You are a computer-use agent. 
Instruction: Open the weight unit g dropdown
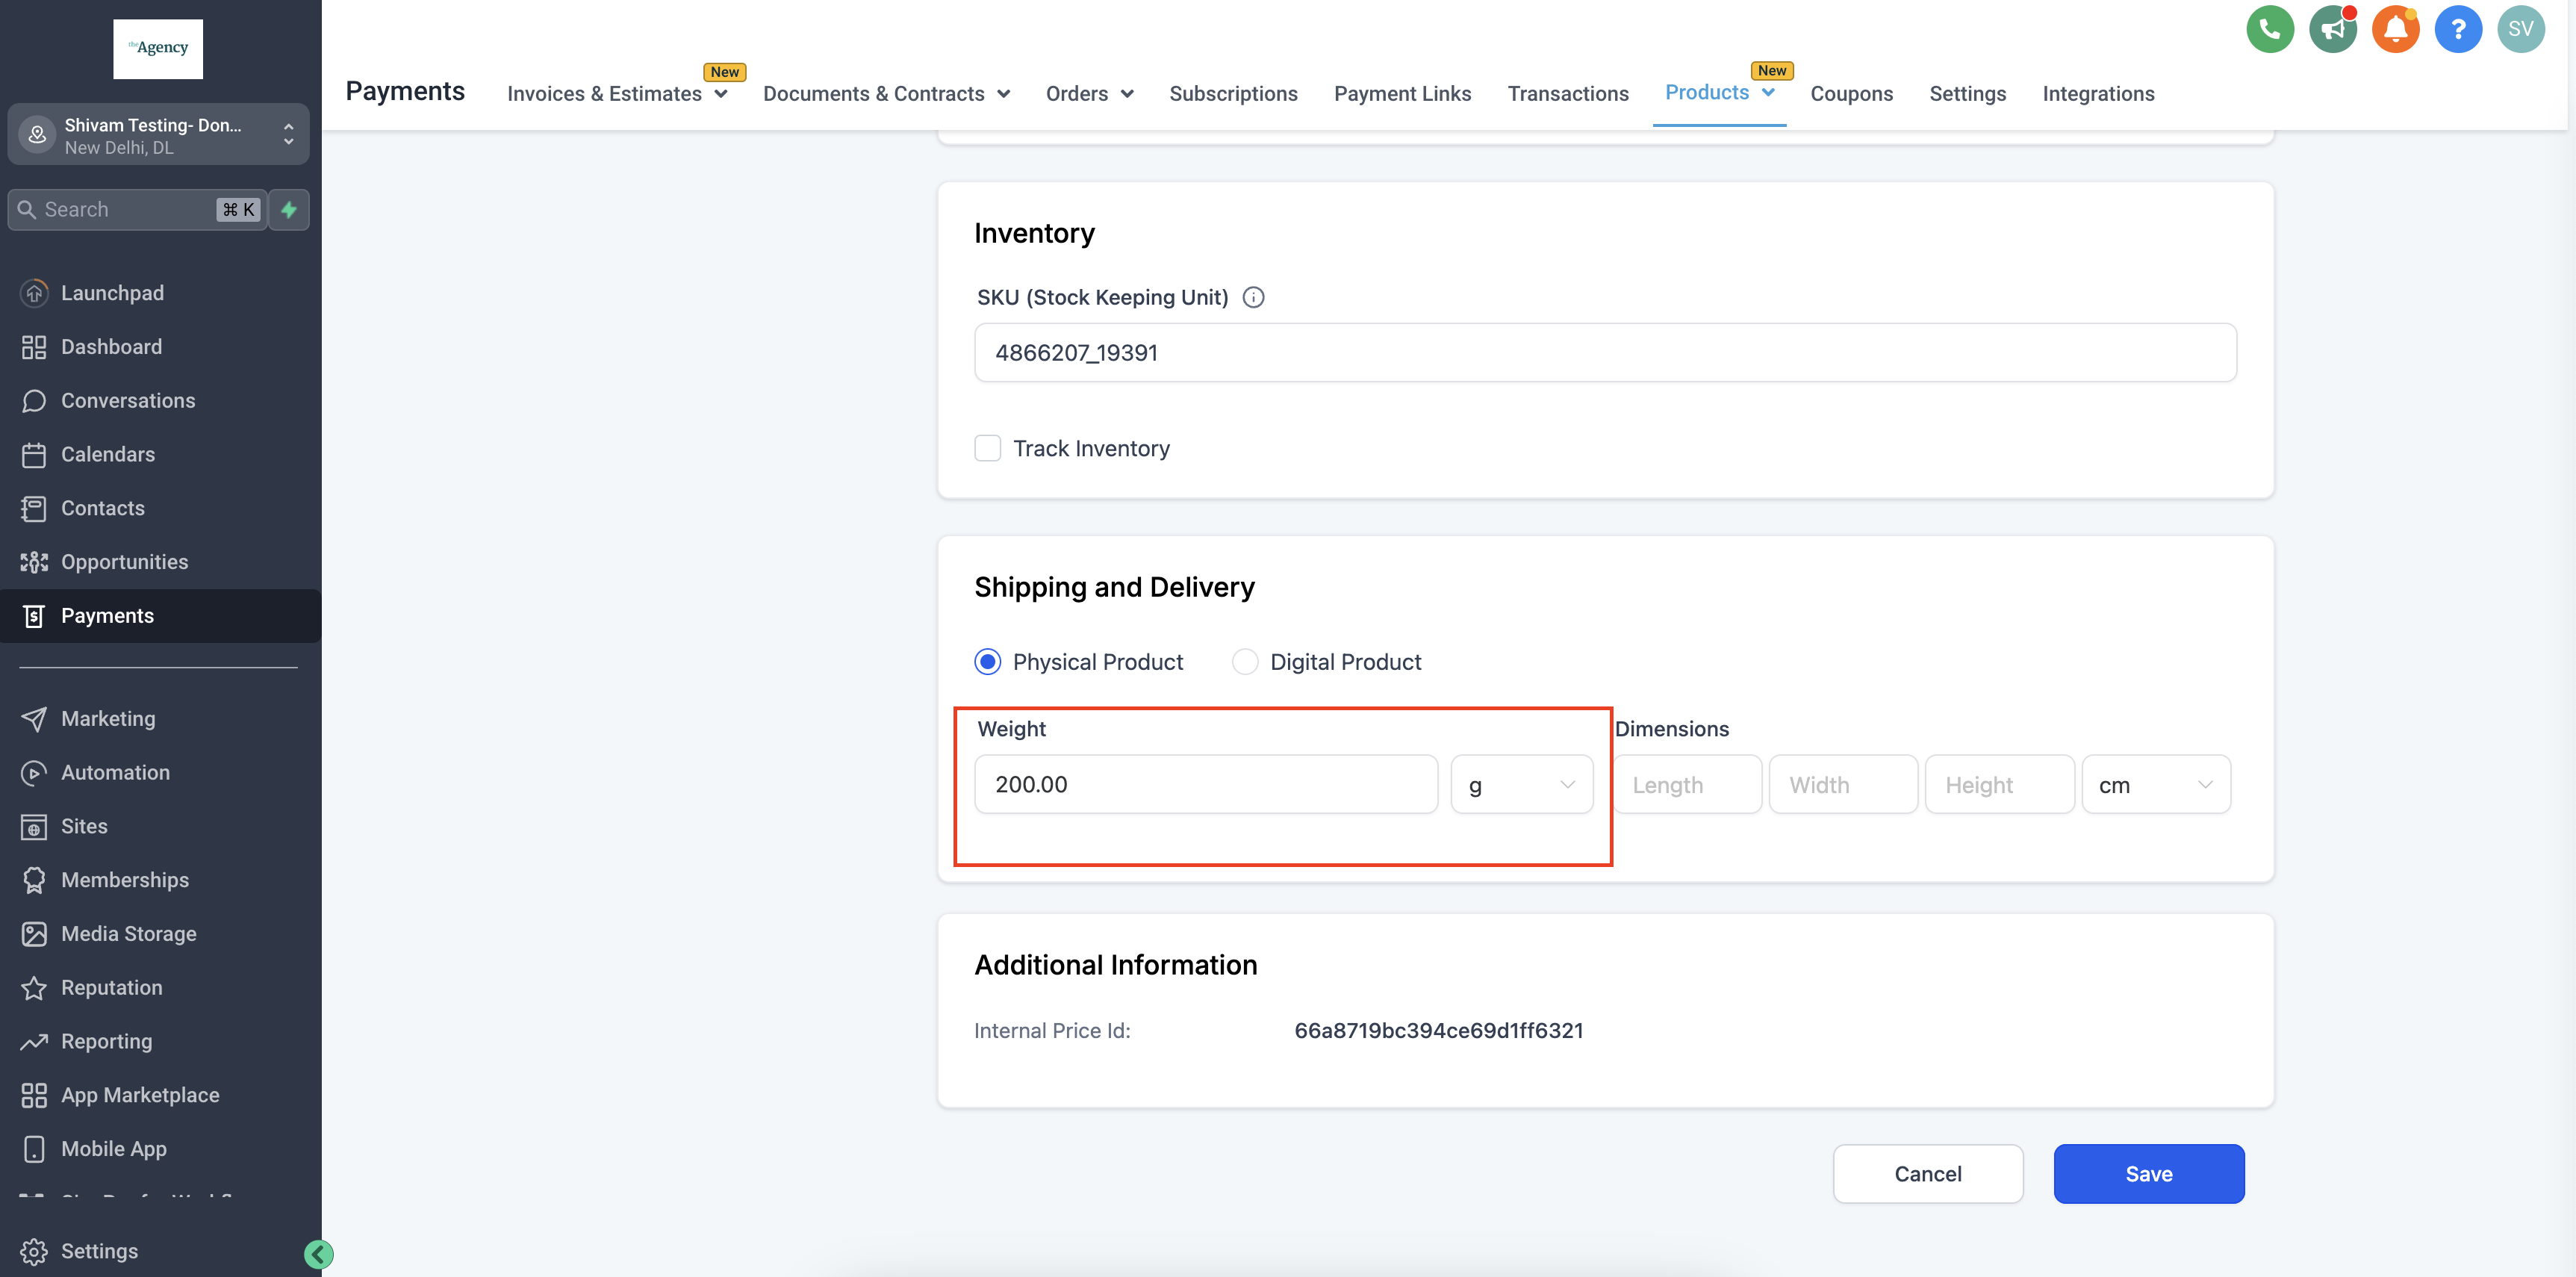(x=1521, y=785)
